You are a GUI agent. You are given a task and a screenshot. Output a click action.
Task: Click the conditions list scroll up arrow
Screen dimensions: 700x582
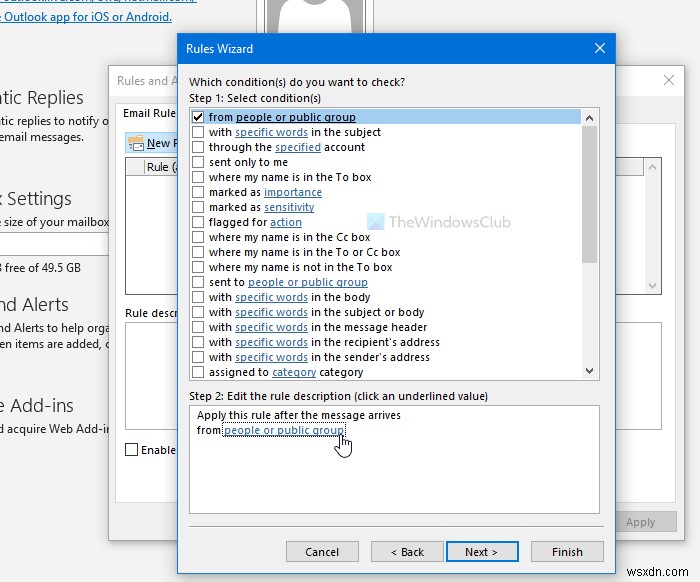(x=589, y=118)
